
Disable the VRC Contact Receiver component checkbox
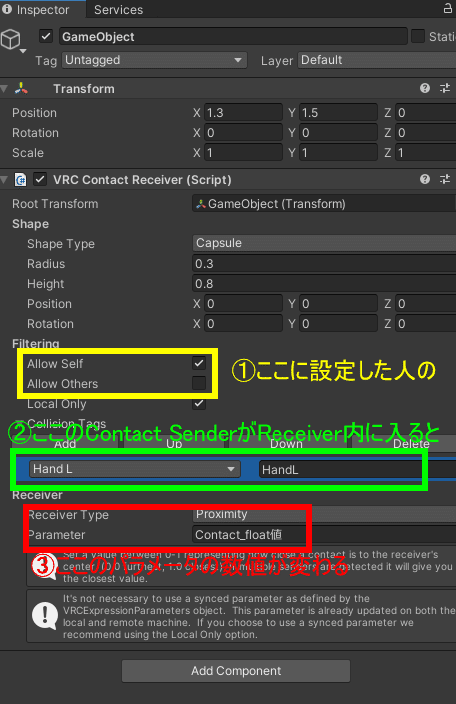(40, 180)
